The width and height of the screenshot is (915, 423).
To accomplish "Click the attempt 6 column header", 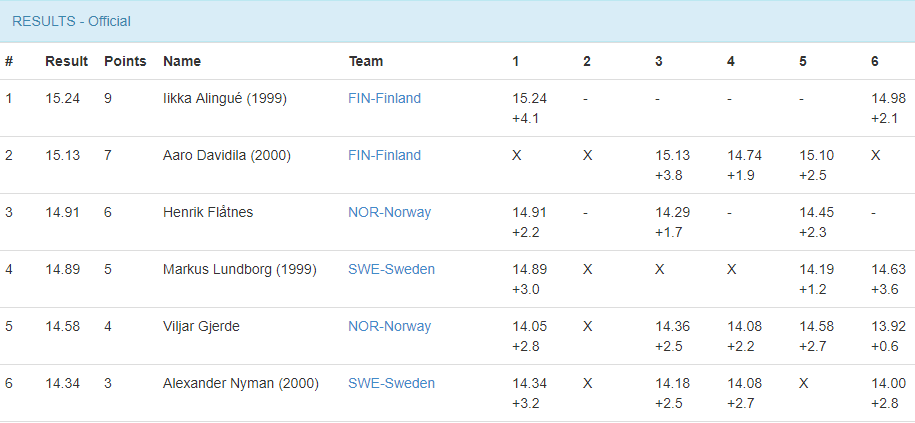I will 875,61.
